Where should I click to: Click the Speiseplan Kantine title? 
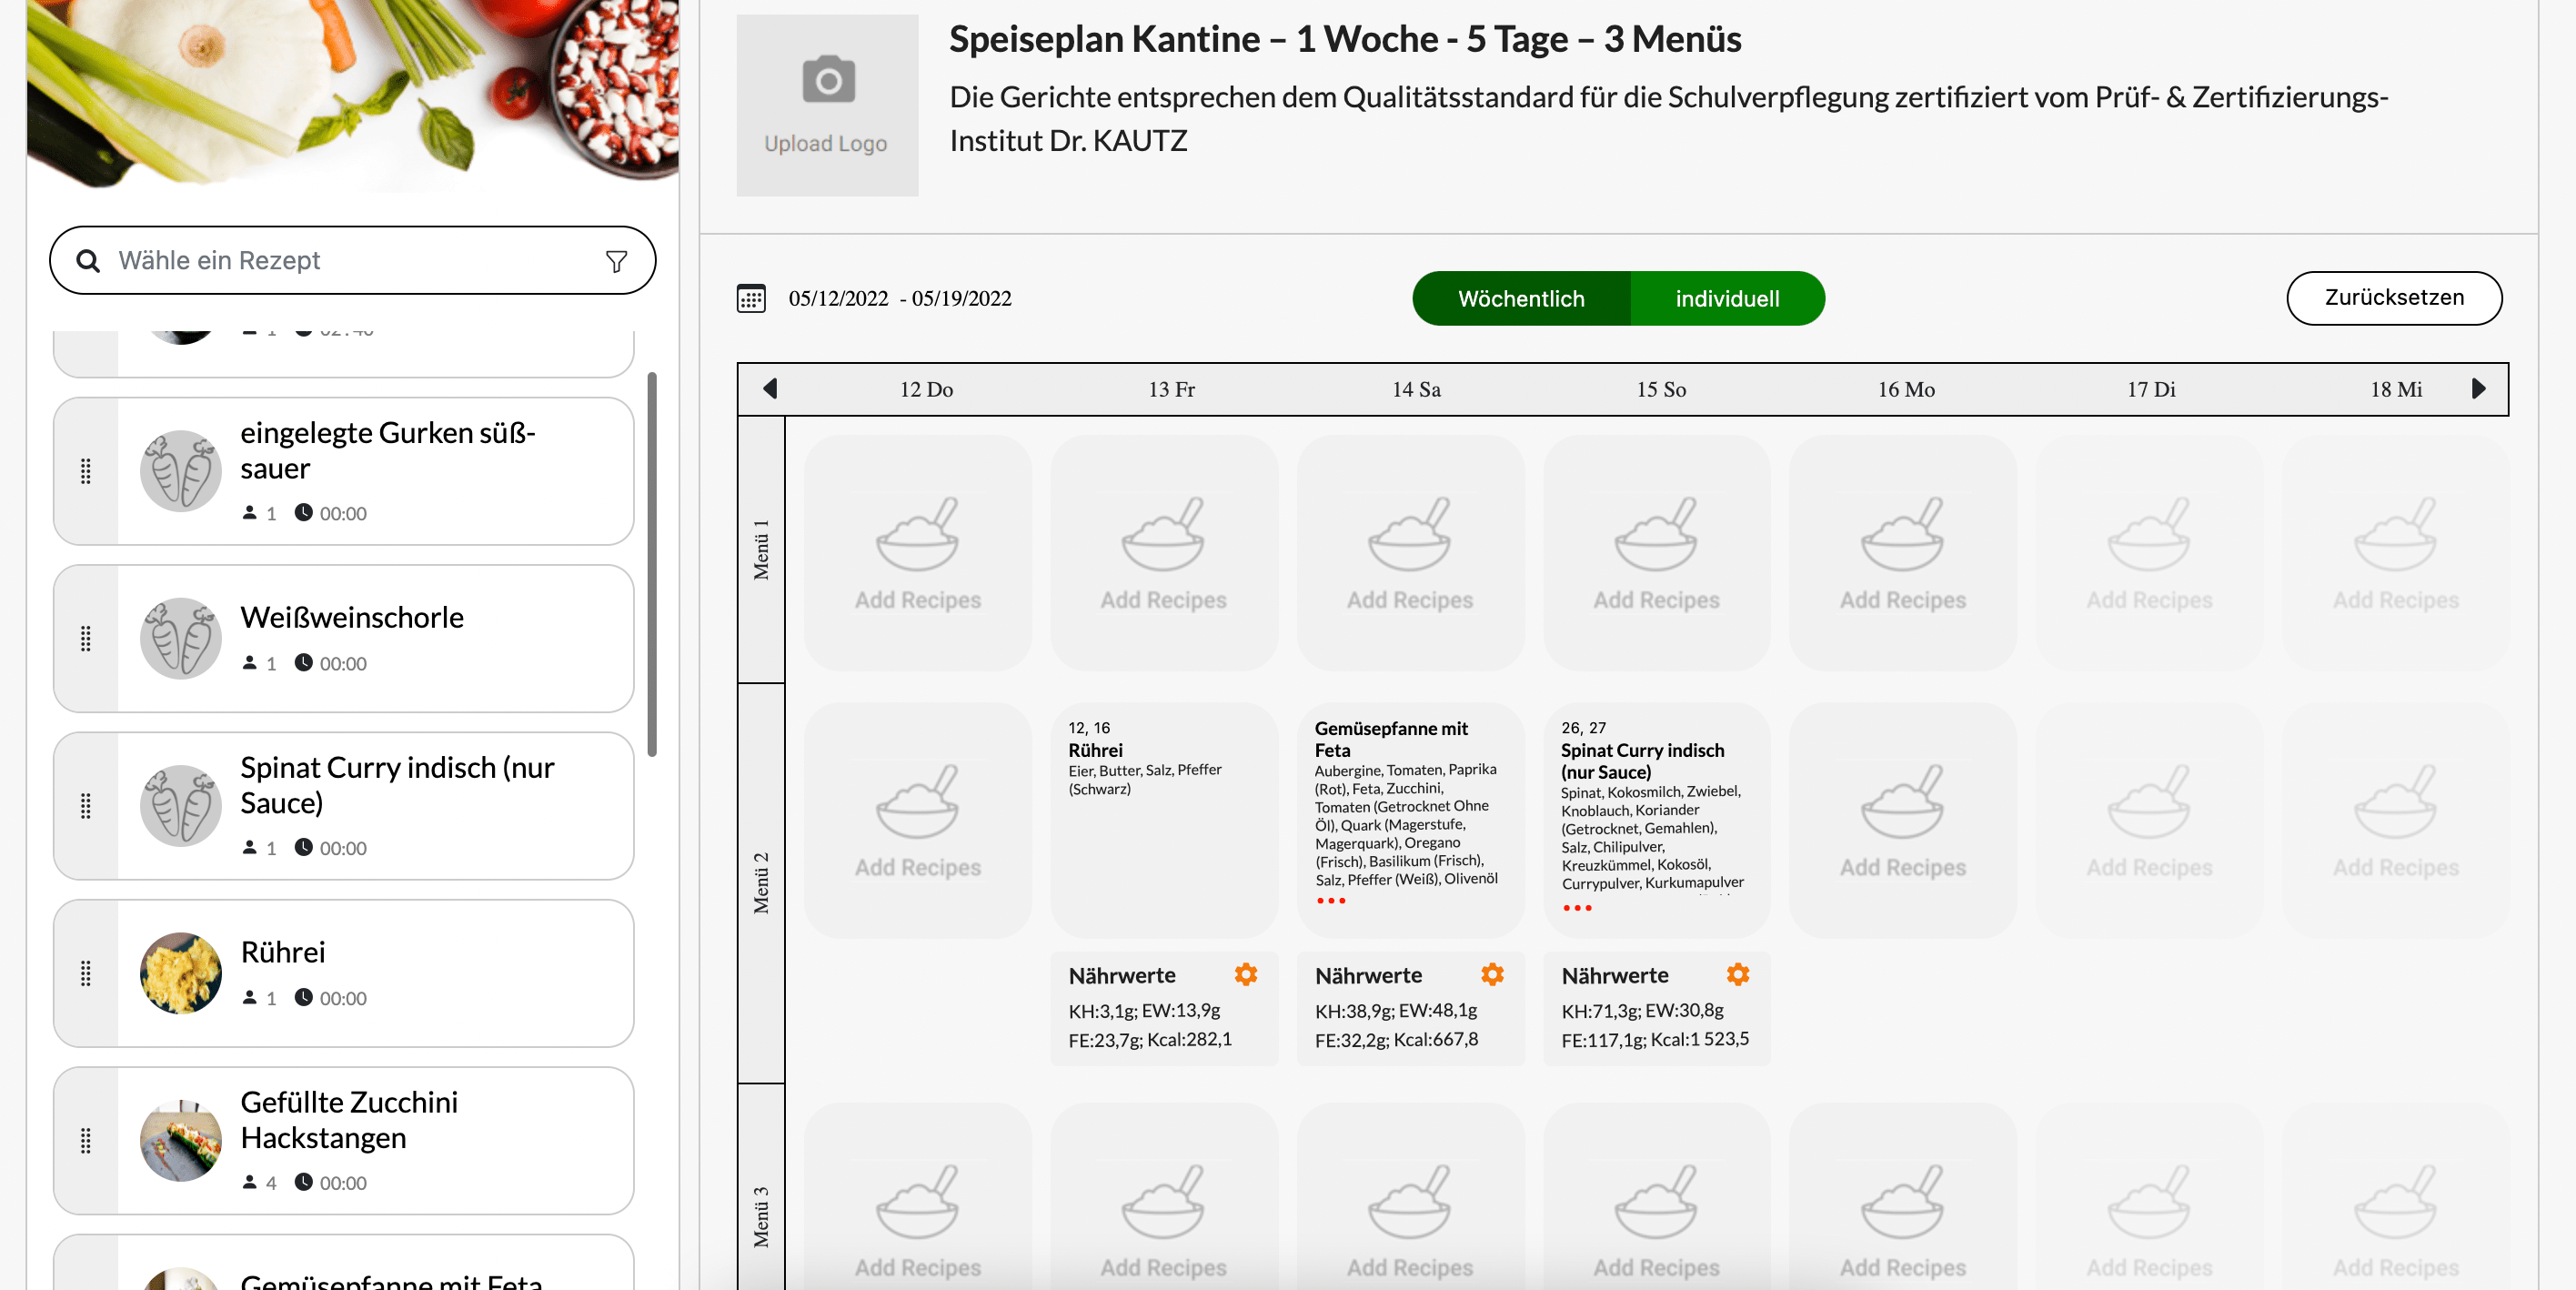pos(1345,39)
